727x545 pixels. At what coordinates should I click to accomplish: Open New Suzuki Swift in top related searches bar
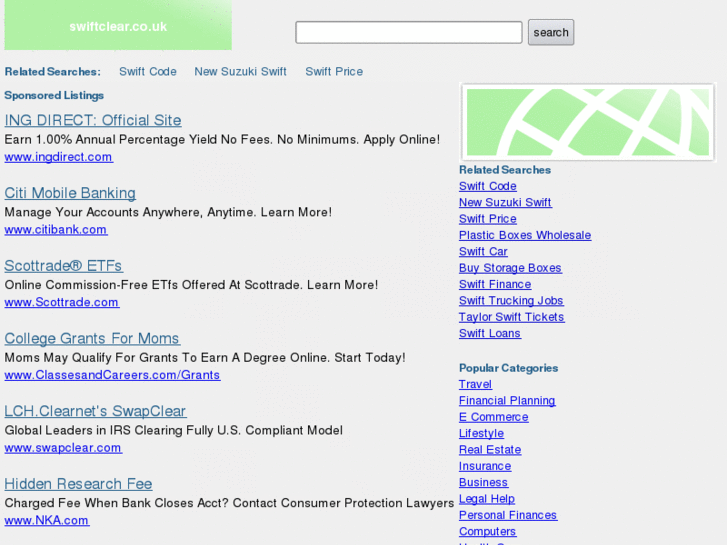tap(240, 72)
